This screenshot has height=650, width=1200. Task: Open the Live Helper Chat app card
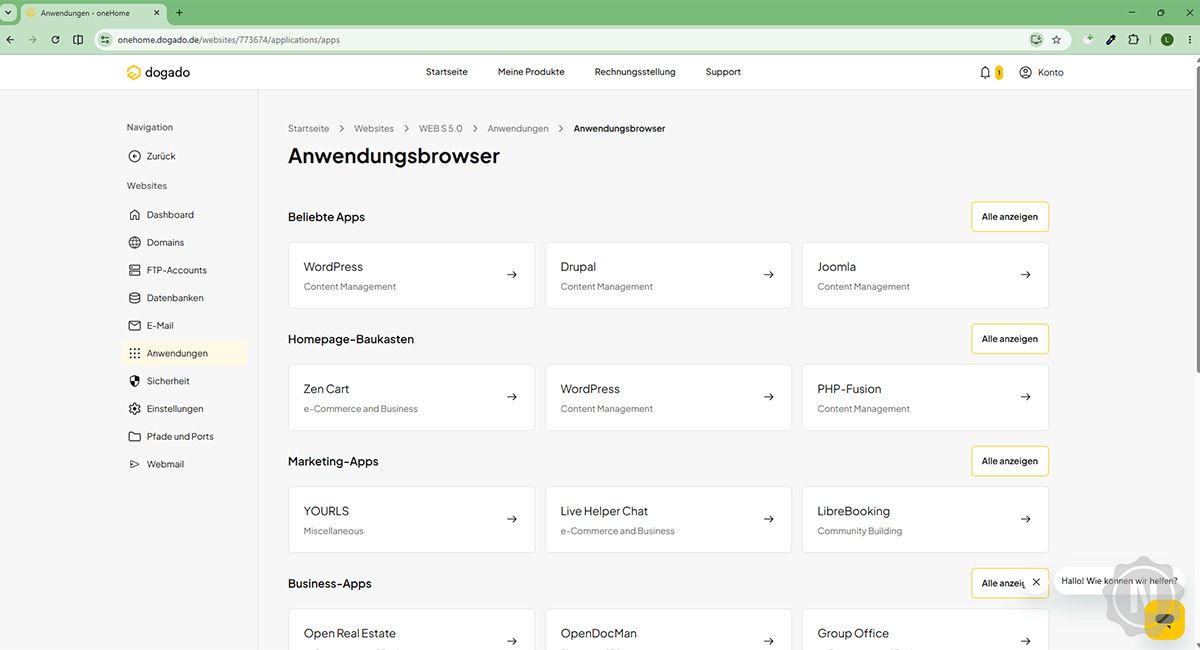668,519
